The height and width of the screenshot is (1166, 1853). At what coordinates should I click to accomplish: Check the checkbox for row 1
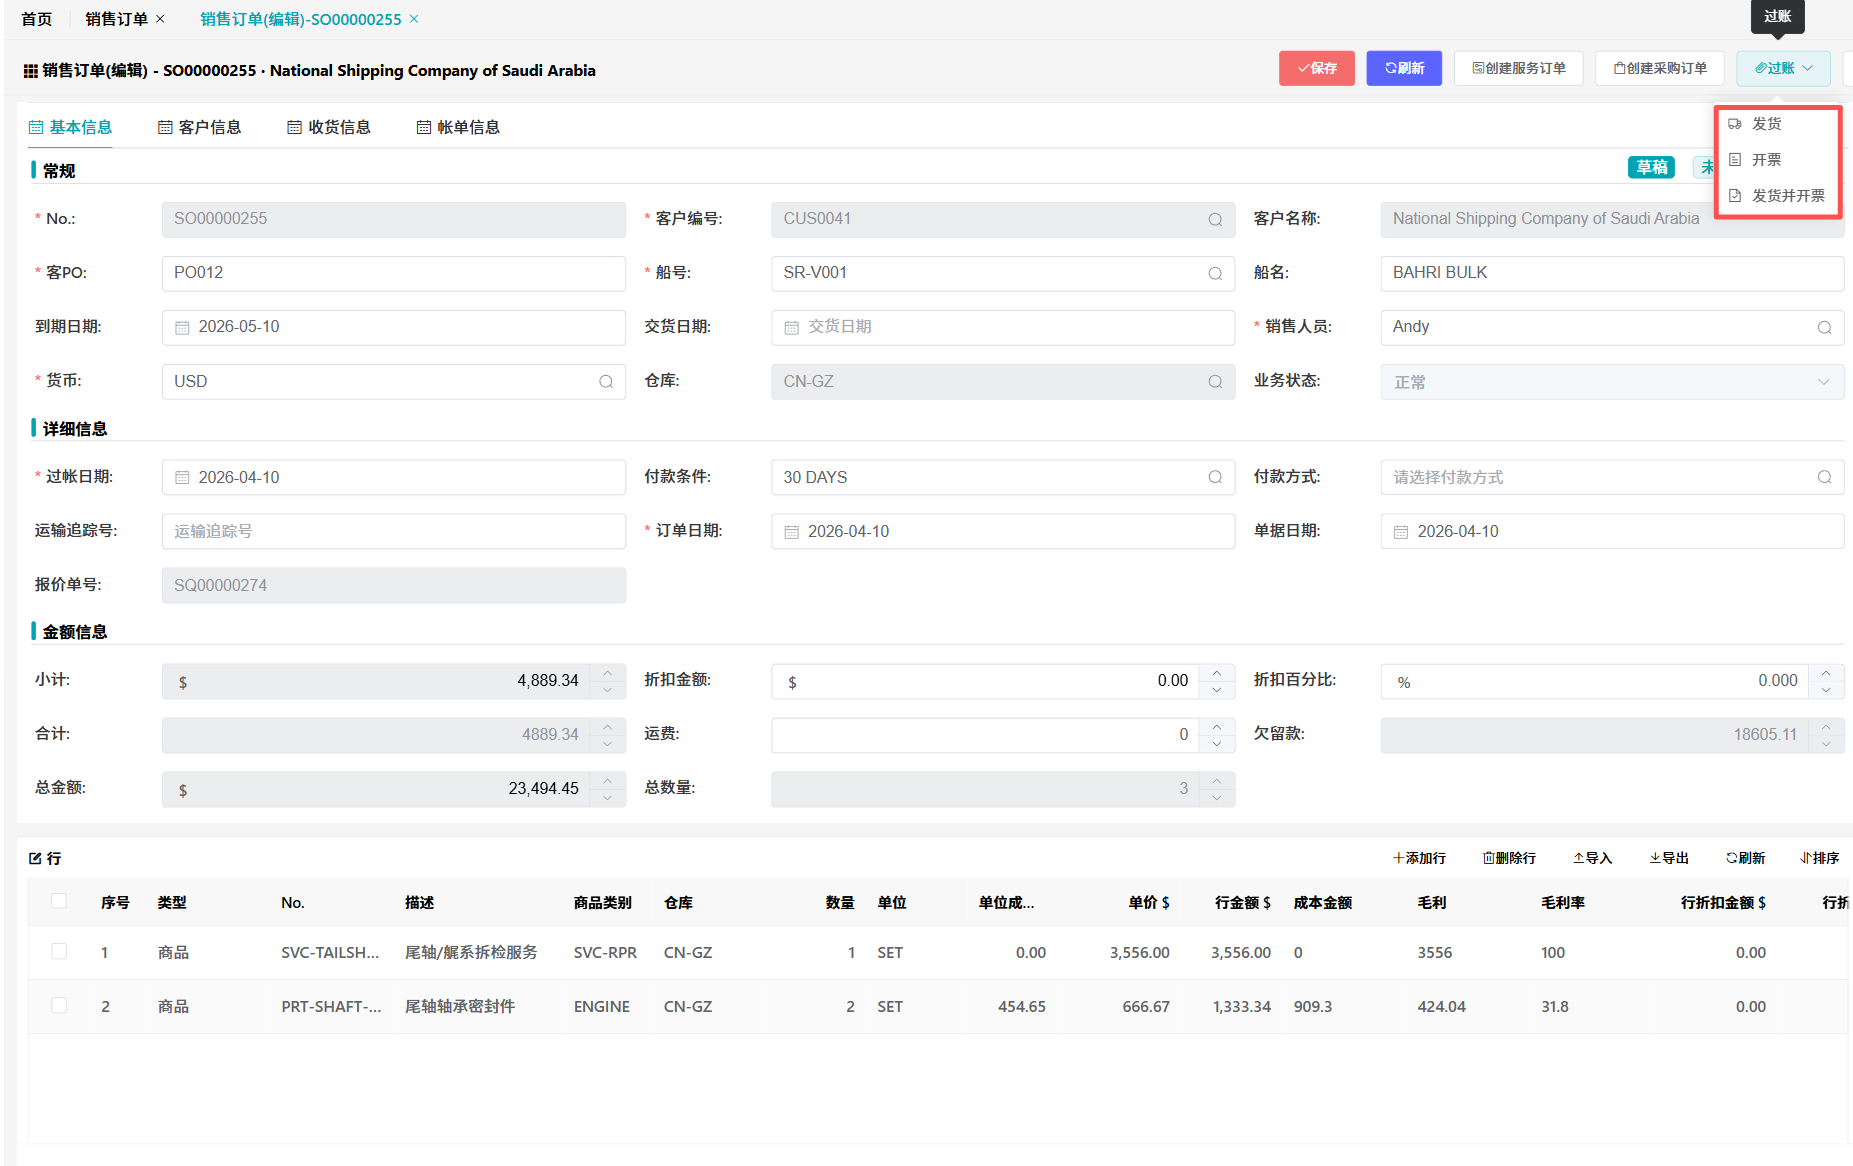pos(59,952)
